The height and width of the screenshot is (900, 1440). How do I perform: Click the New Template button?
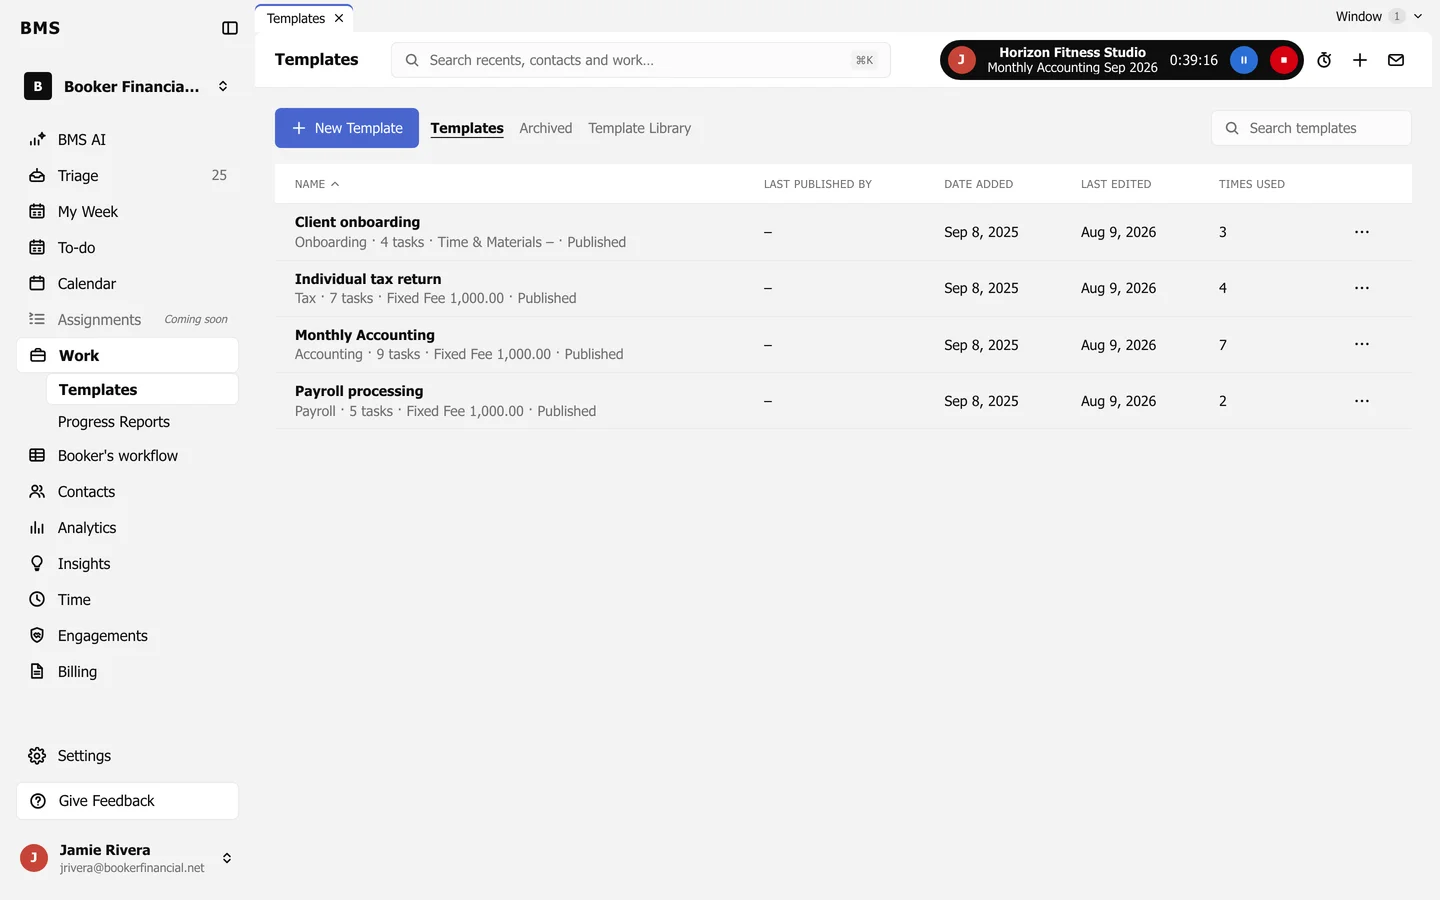pyautogui.click(x=347, y=128)
